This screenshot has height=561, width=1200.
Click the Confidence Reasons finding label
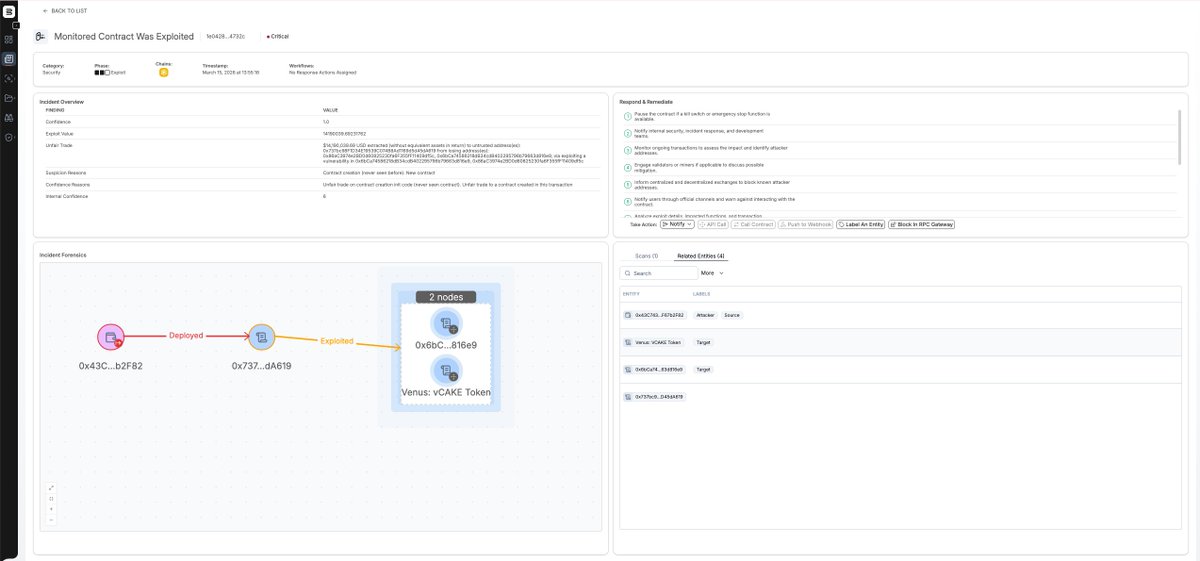tap(66, 184)
